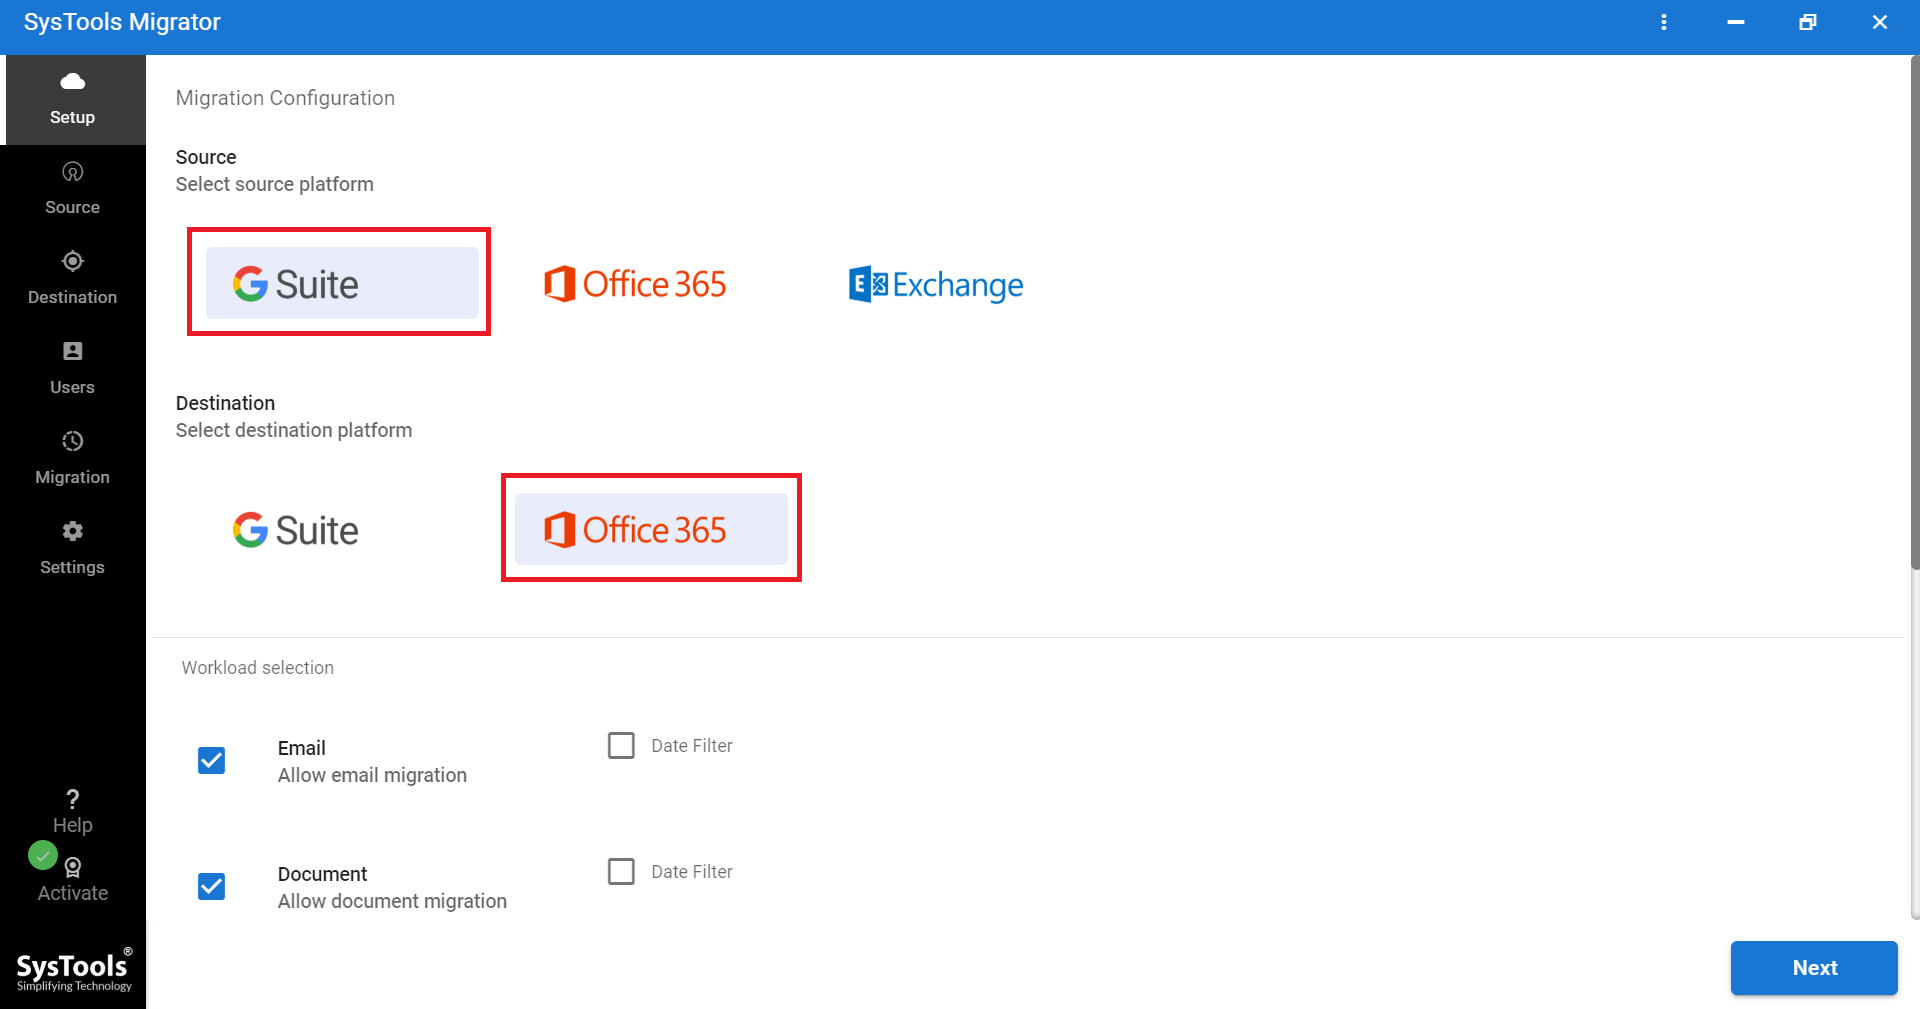Click the SysTools logo in sidebar

[x=74, y=969]
